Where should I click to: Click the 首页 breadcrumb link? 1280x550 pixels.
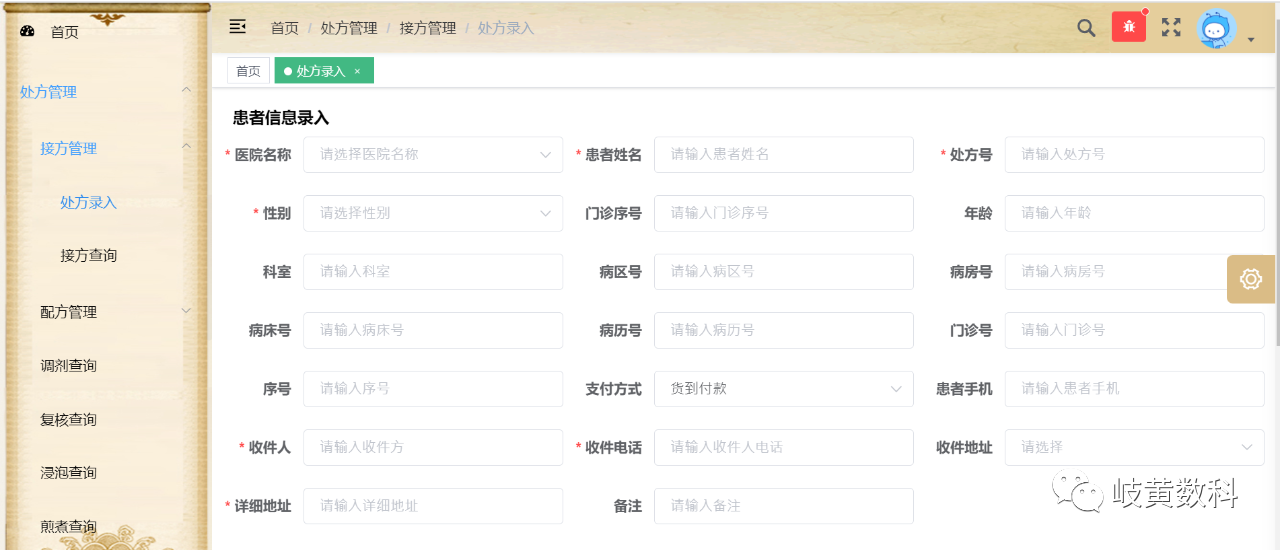284,28
